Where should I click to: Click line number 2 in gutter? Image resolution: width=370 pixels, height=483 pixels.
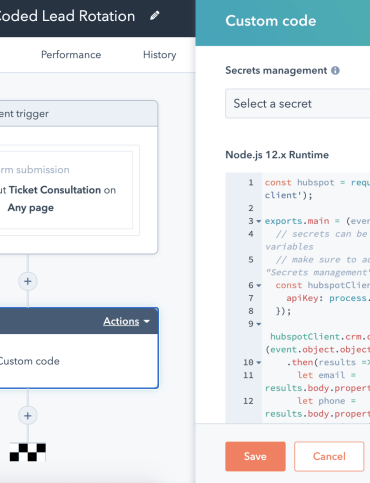[251, 208]
